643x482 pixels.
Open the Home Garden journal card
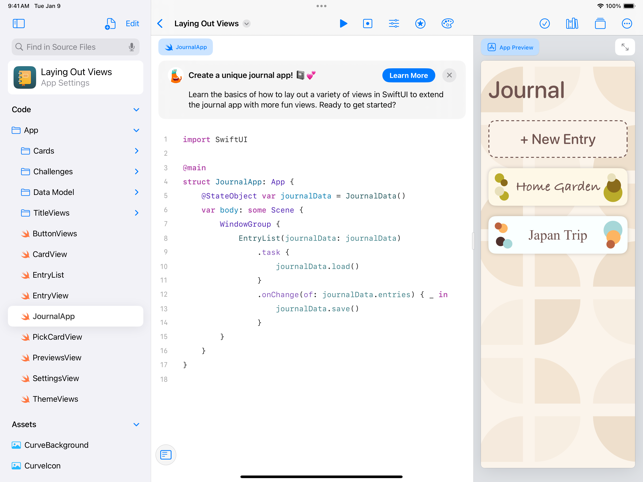click(558, 187)
